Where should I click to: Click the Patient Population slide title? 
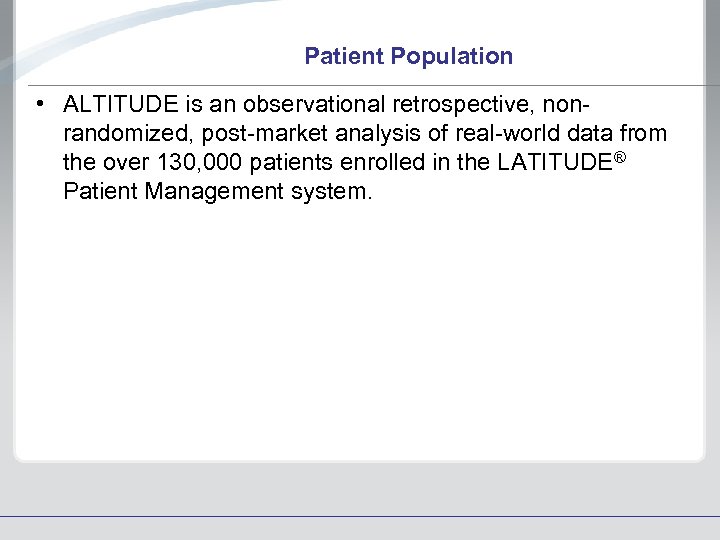pyautogui.click(x=408, y=56)
